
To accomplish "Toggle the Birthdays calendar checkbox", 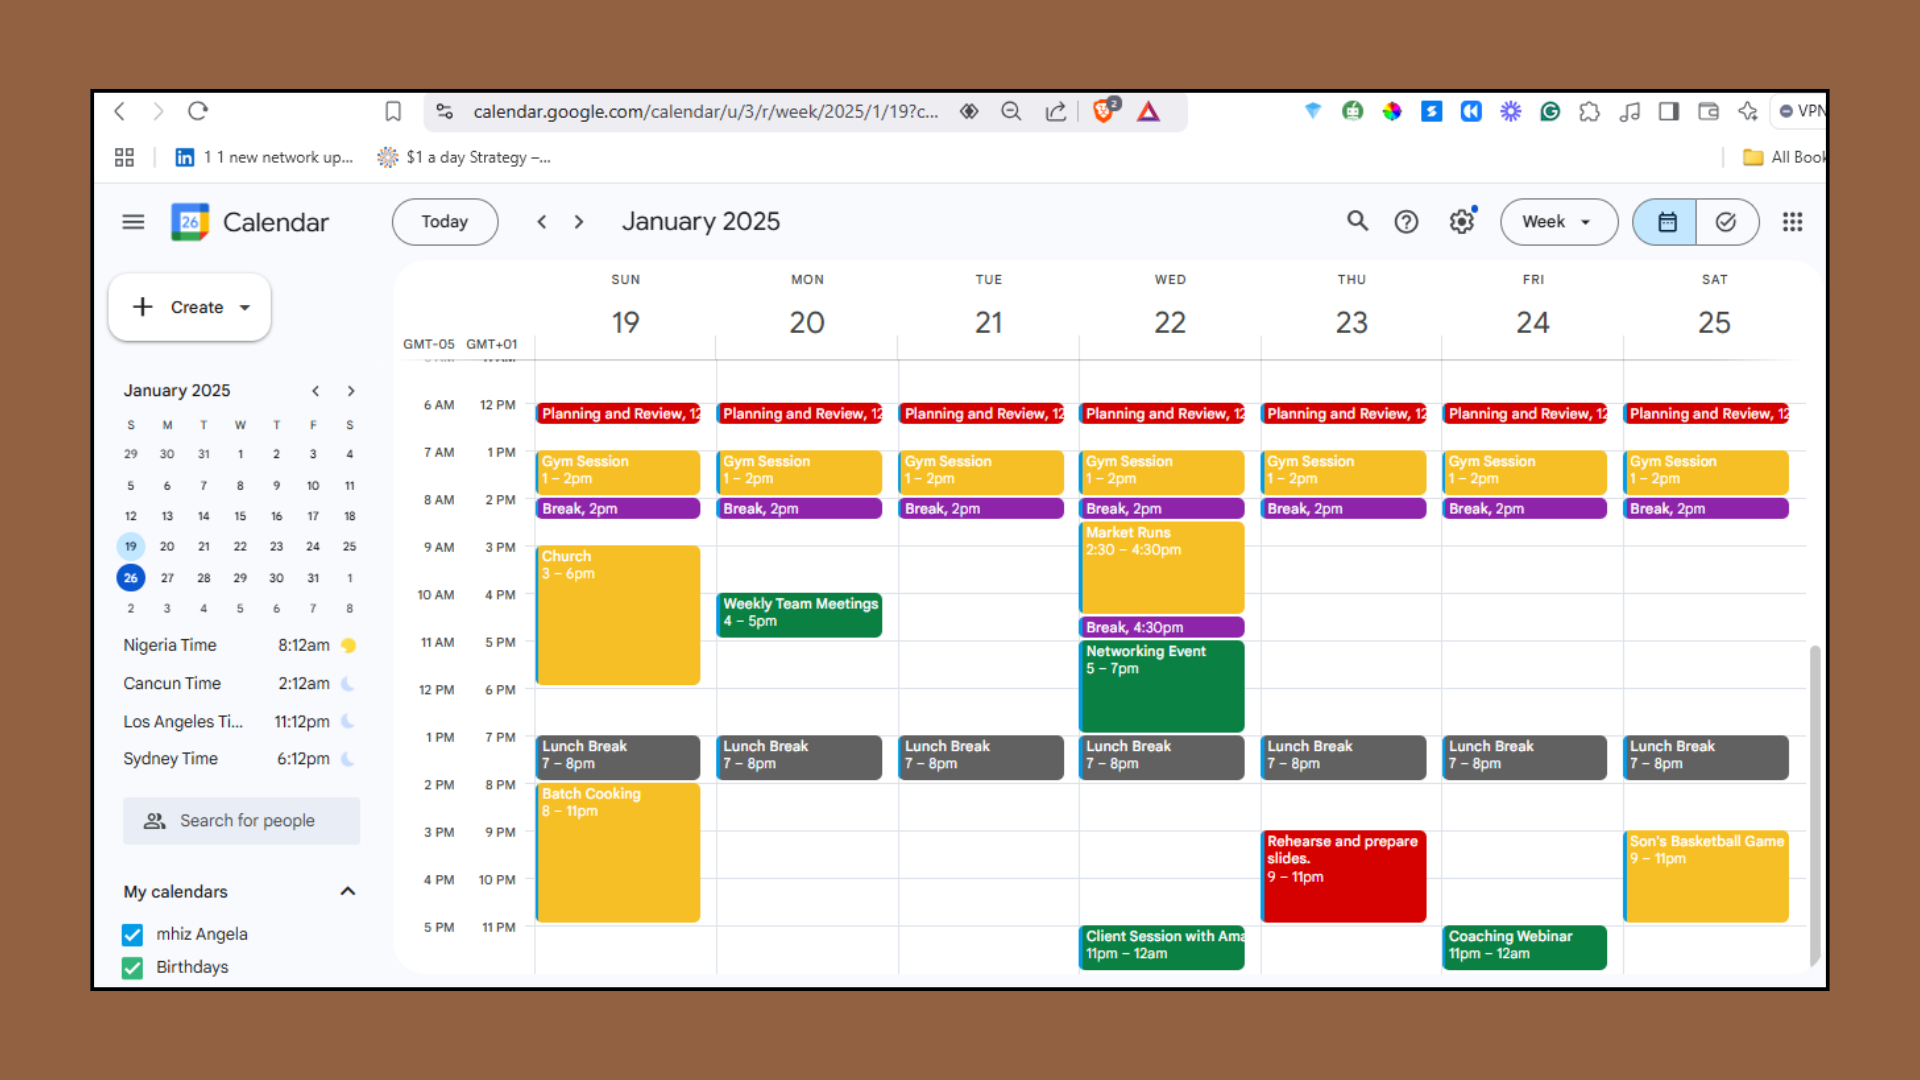I will coord(132,967).
